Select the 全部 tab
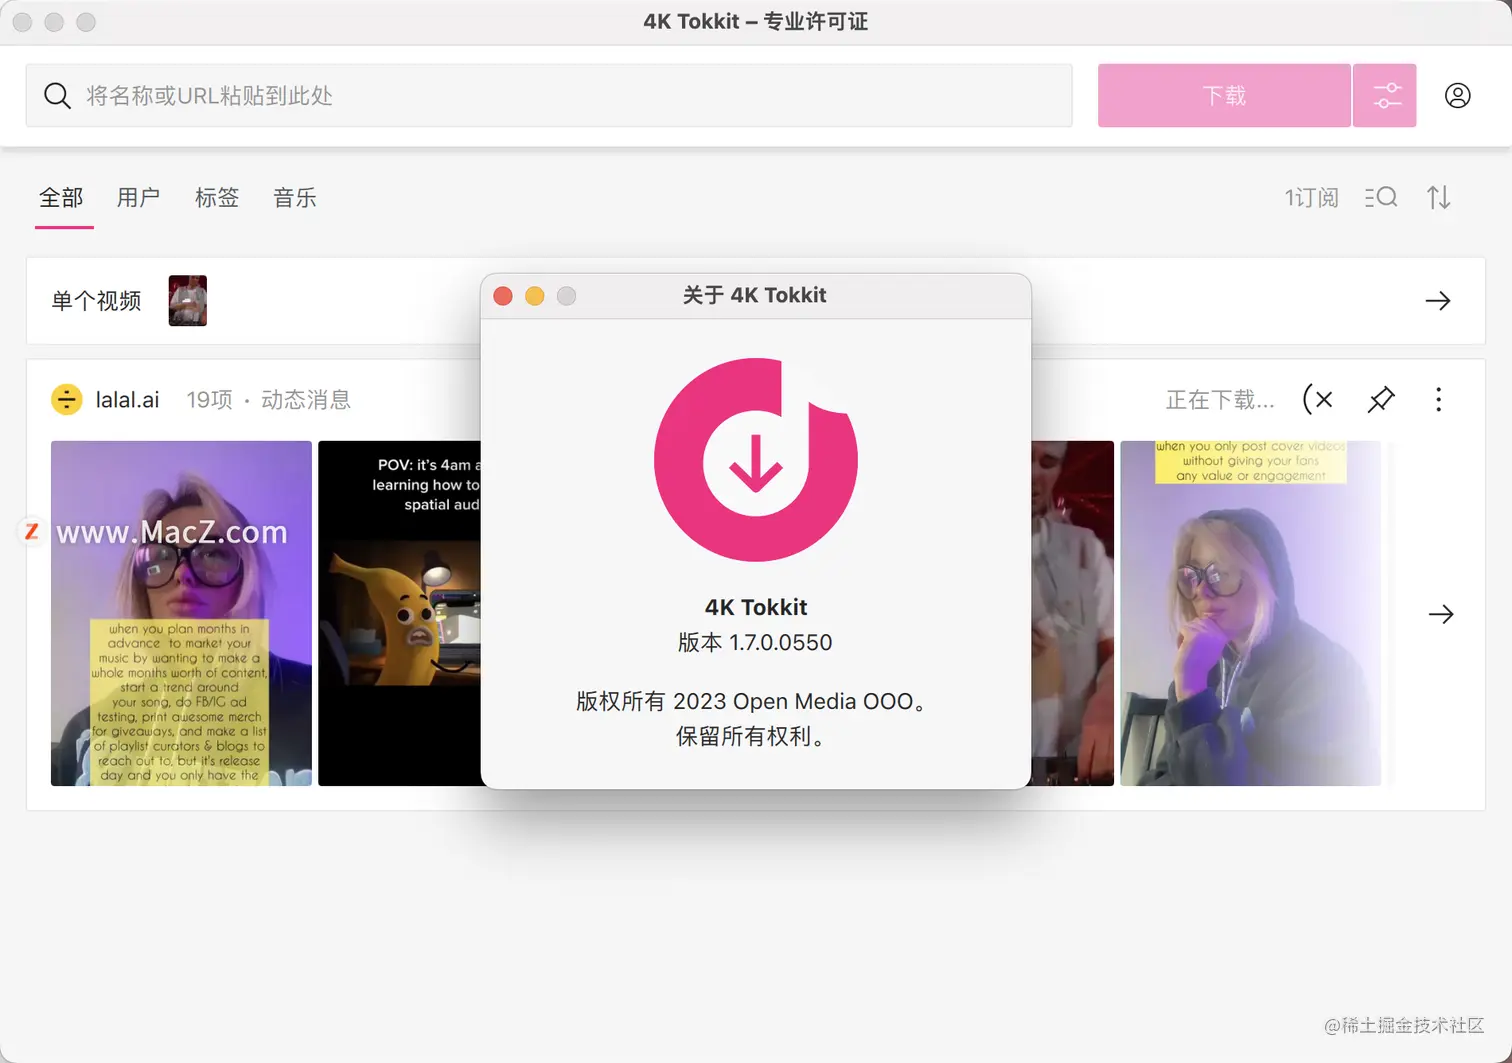The image size is (1512, 1063). pyautogui.click(x=61, y=198)
